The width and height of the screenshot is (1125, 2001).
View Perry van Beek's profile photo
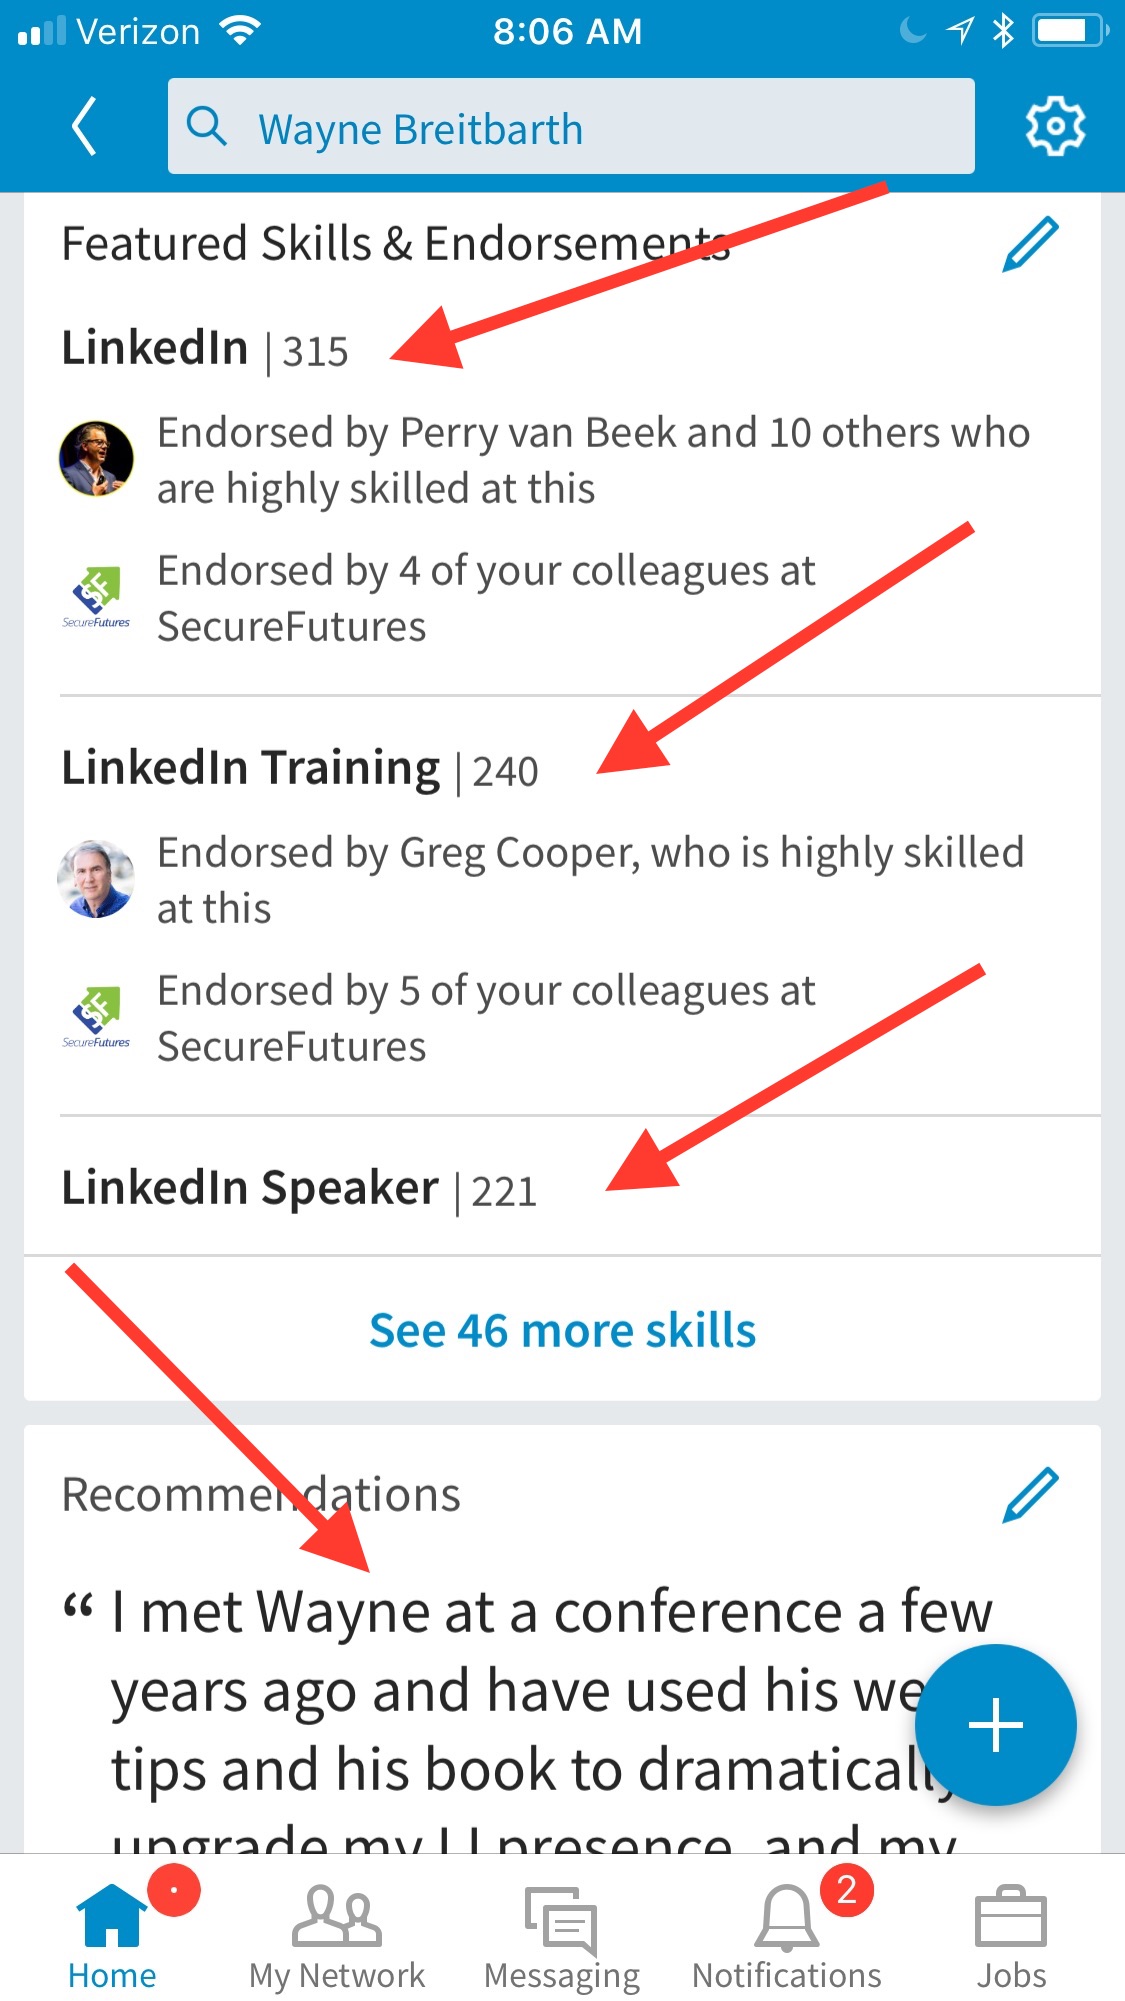tap(96, 457)
